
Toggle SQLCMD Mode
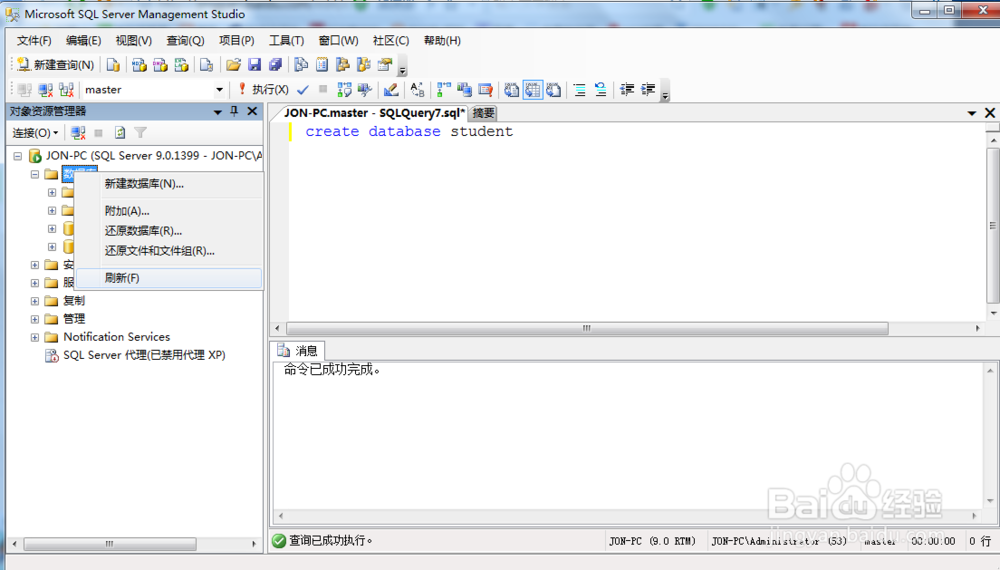[x=485, y=90]
